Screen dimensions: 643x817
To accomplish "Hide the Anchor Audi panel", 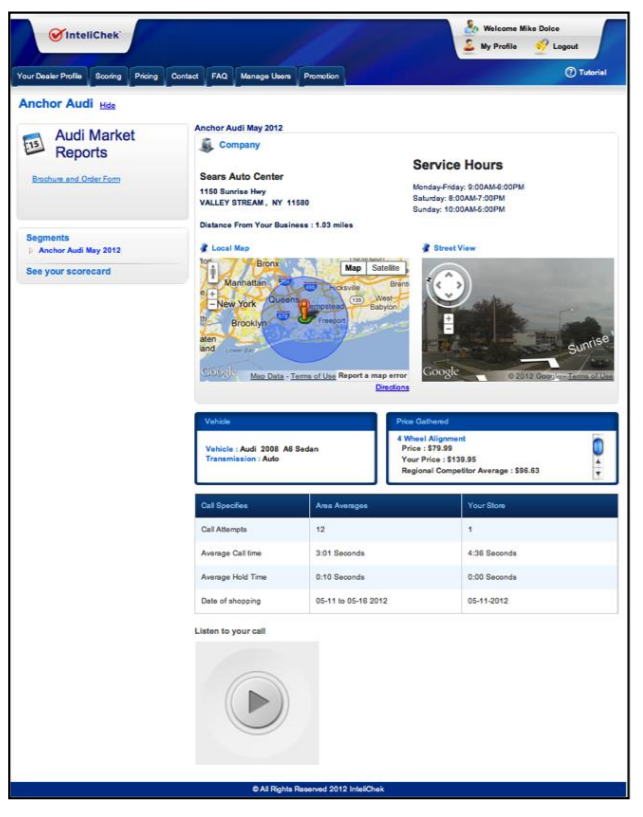I will click(108, 105).
